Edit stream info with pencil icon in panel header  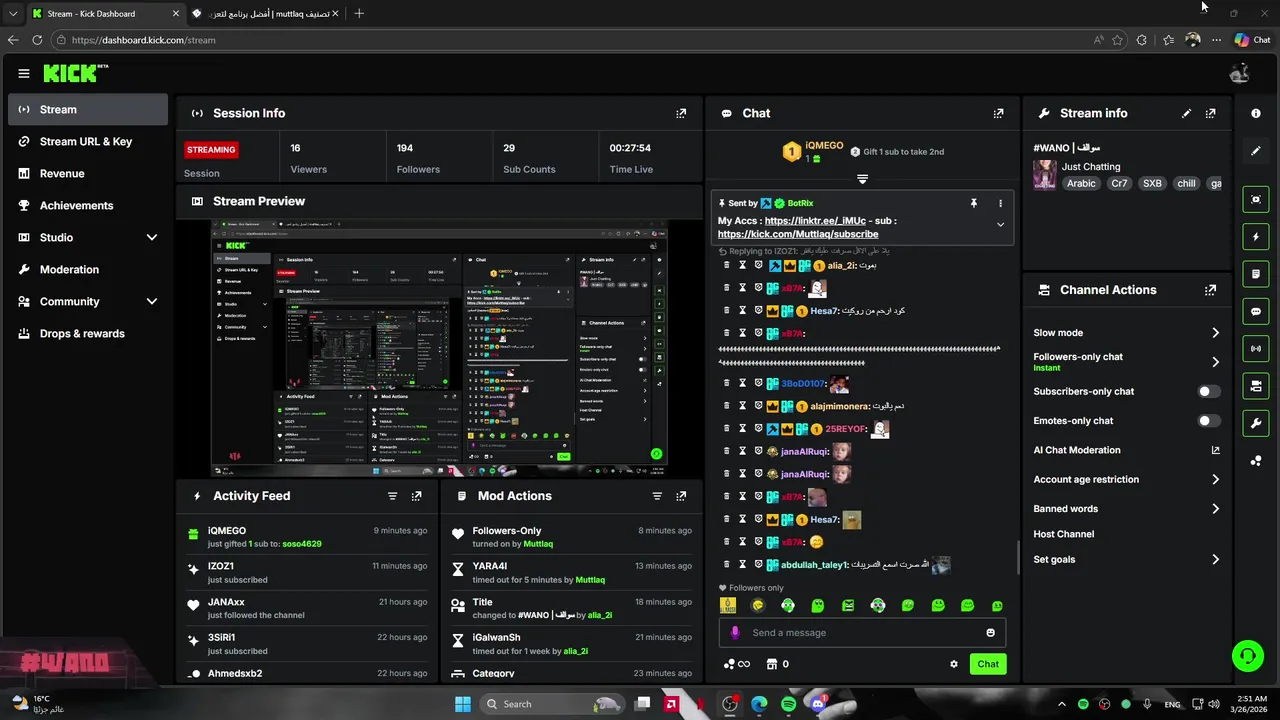click(1186, 113)
